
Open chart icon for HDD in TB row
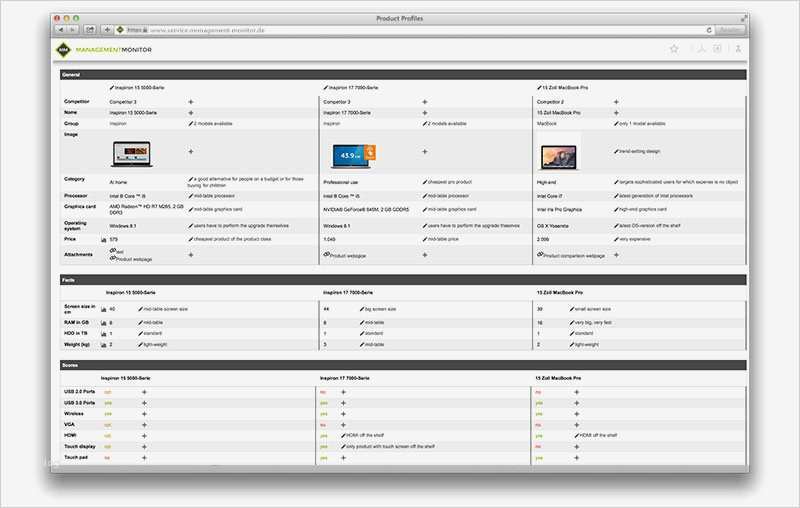tap(104, 334)
